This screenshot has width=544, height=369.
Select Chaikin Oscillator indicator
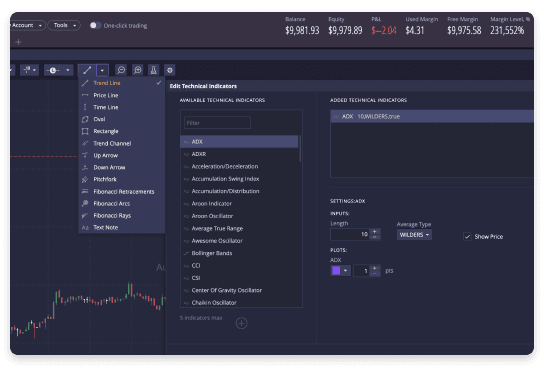pos(239,302)
